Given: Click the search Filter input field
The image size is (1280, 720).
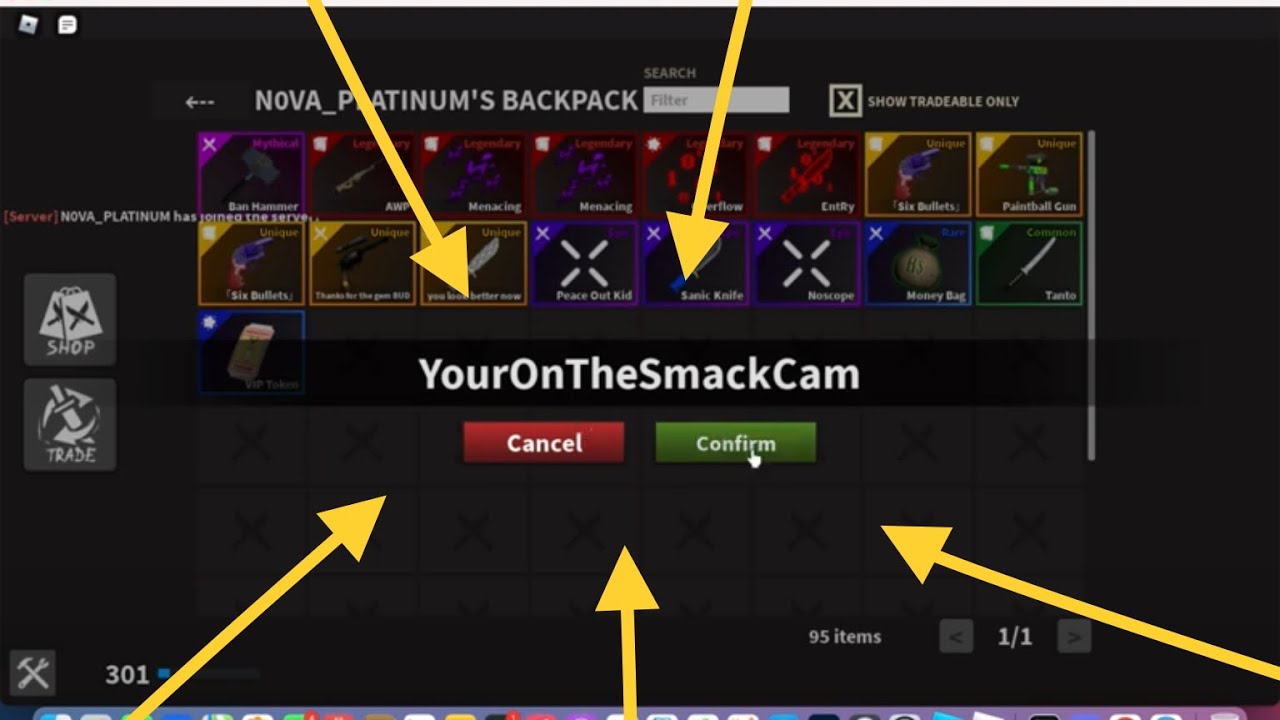Looking at the screenshot, I should point(717,100).
